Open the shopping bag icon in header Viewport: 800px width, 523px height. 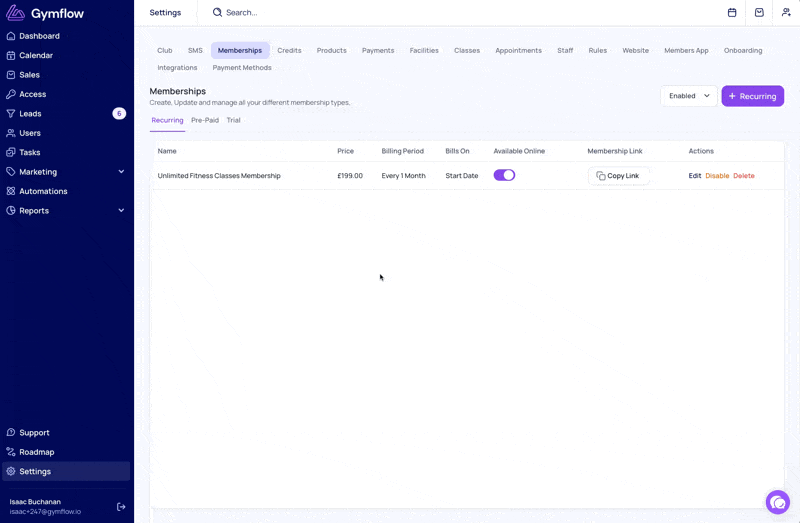(759, 13)
